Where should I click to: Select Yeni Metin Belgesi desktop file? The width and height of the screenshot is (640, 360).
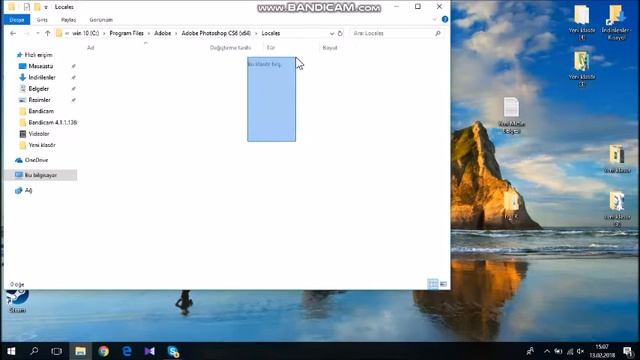511,116
